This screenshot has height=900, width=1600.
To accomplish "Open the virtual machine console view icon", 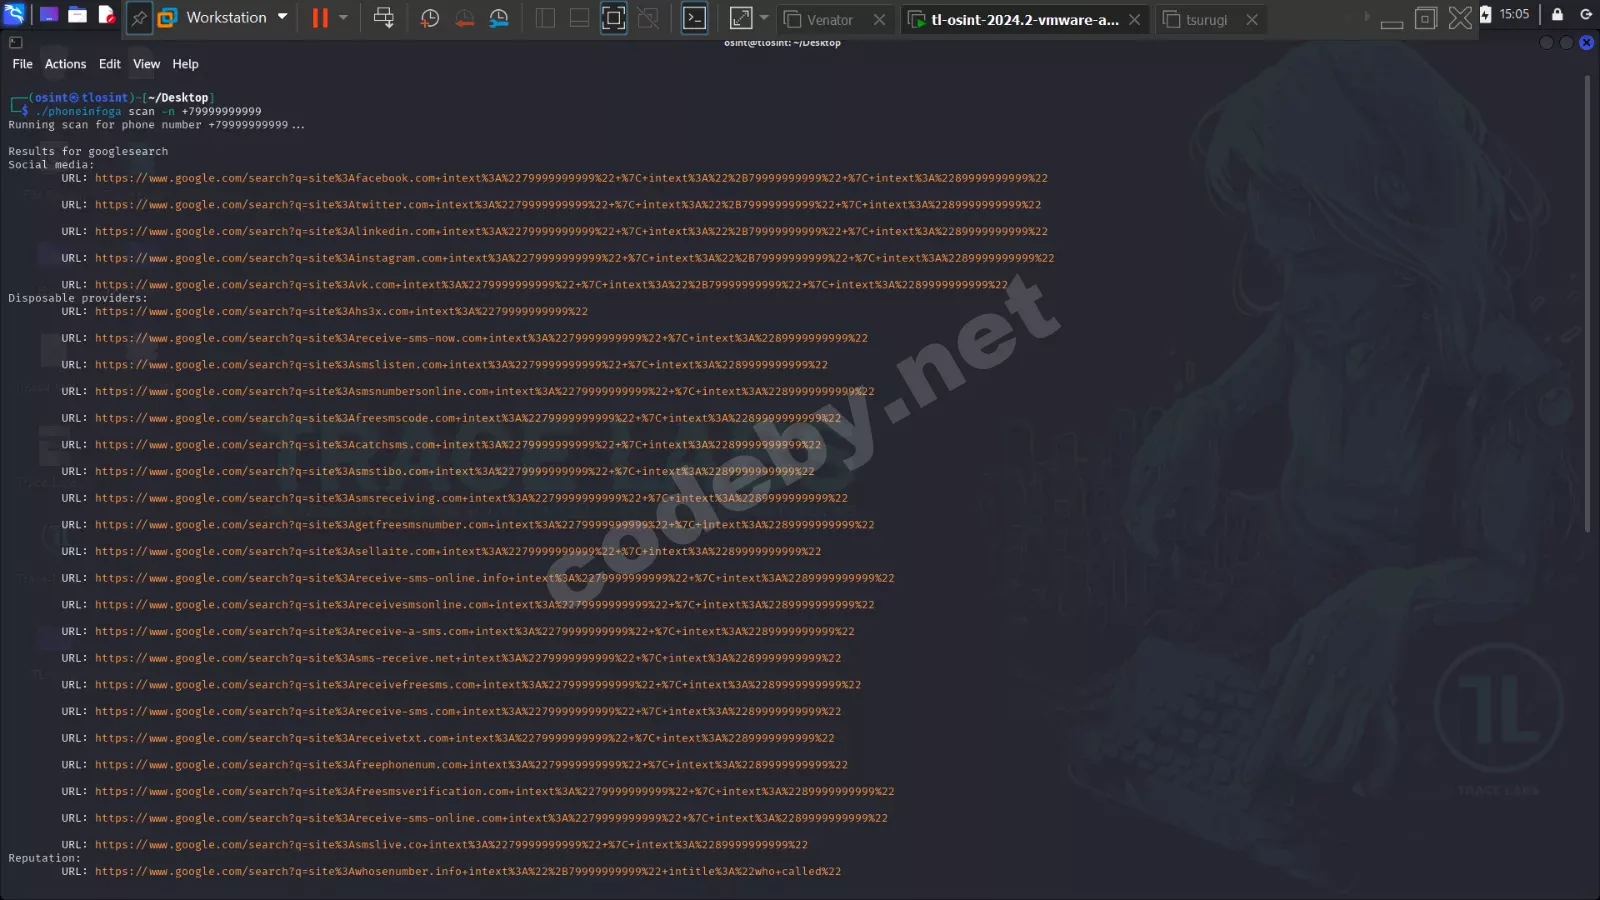I will pos(694,17).
